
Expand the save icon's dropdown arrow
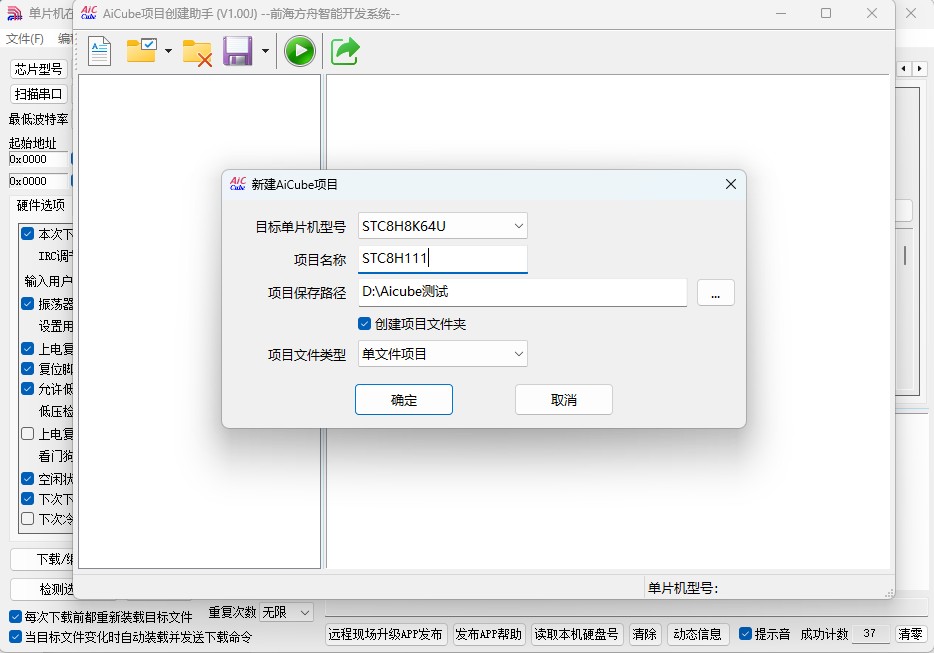click(x=265, y=51)
